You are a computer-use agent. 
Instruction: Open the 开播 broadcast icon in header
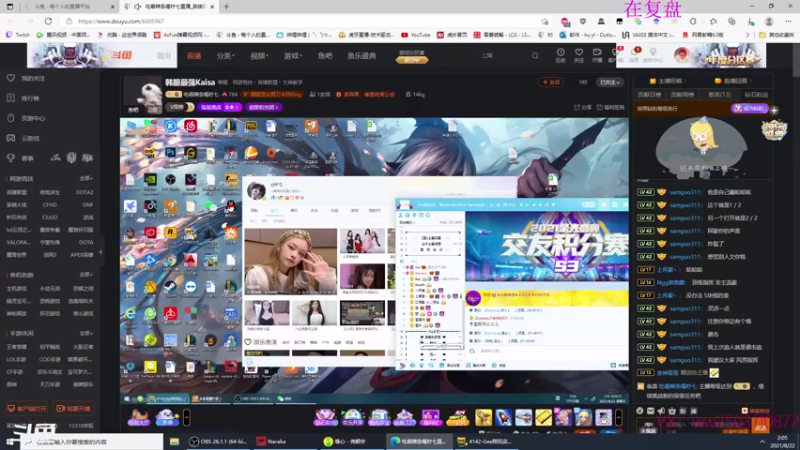597,55
